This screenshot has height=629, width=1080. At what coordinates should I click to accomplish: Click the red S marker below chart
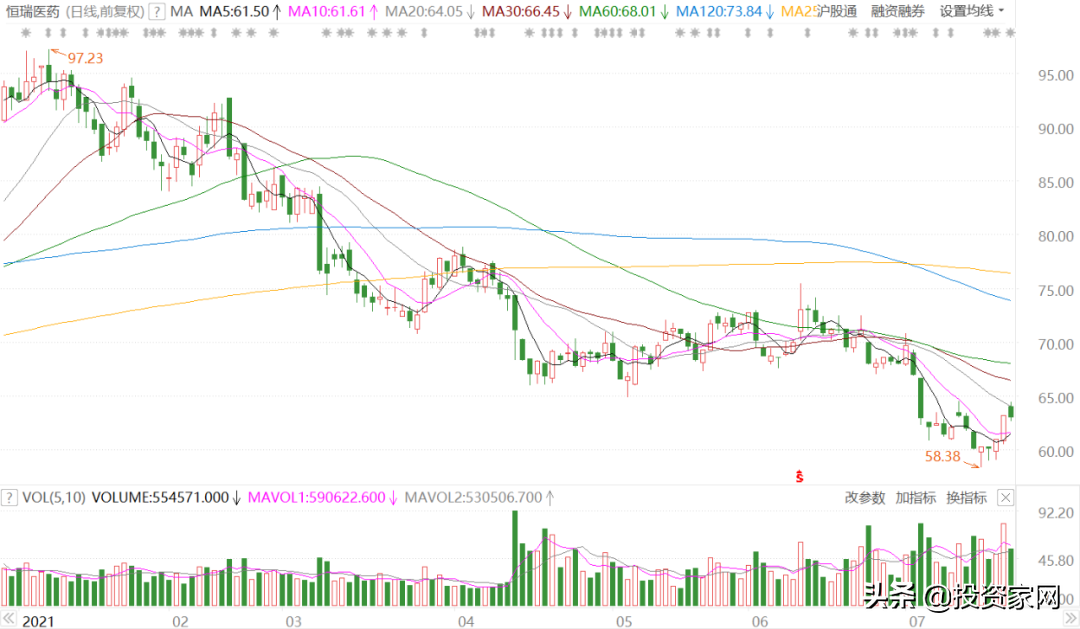pos(799,476)
